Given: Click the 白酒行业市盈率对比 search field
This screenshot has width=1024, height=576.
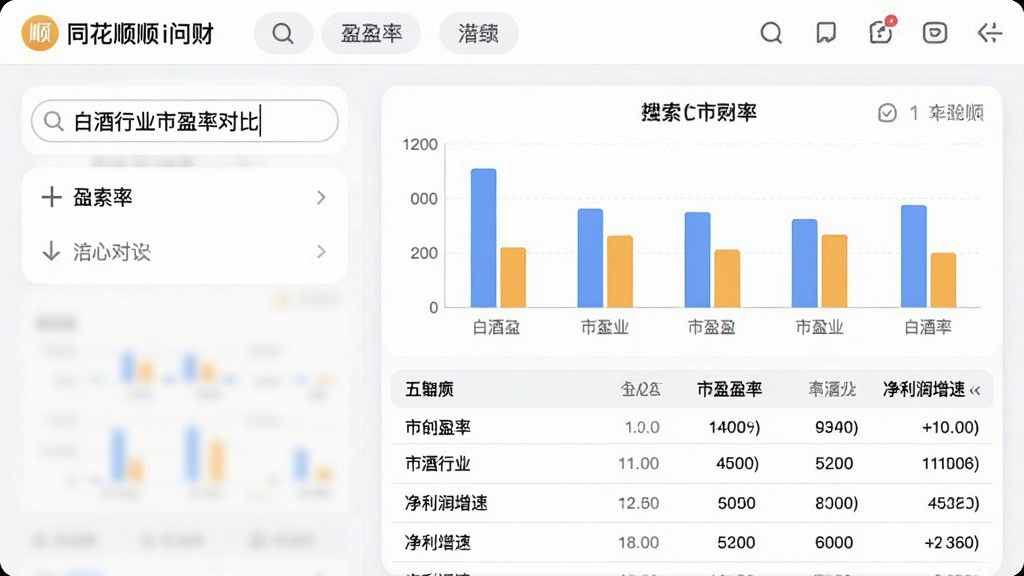Looking at the screenshot, I should coord(185,121).
